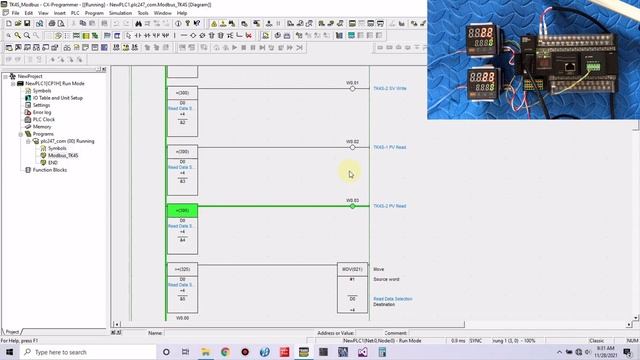Select the arrow Selection mode tool
Viewport: 640px width, 360px height.
point(129,36)
